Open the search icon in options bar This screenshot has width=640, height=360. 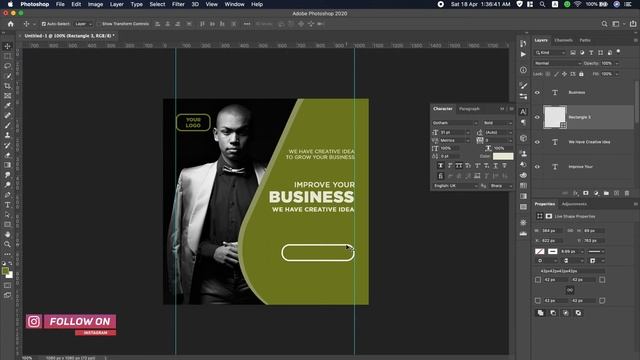604,24
